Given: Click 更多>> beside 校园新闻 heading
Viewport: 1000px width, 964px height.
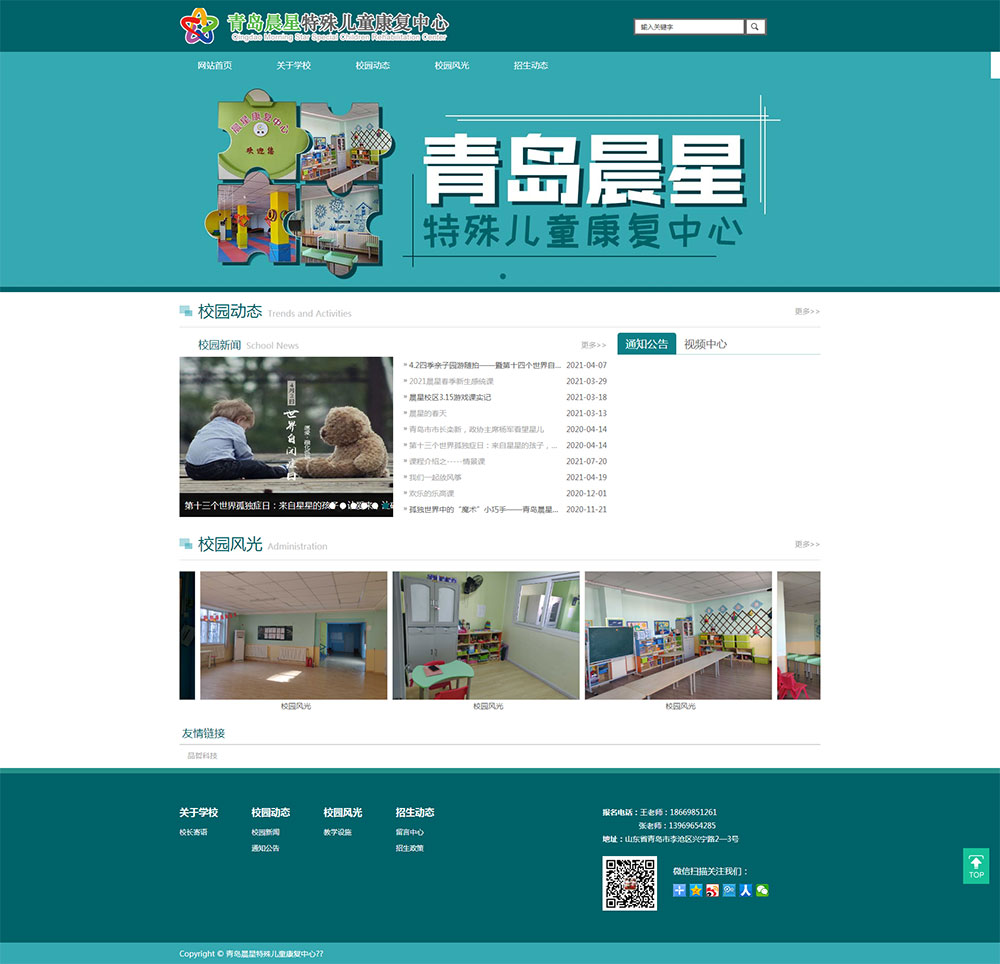Looking at the screenshot, I should pyautogui.click(x=593, y=345).
